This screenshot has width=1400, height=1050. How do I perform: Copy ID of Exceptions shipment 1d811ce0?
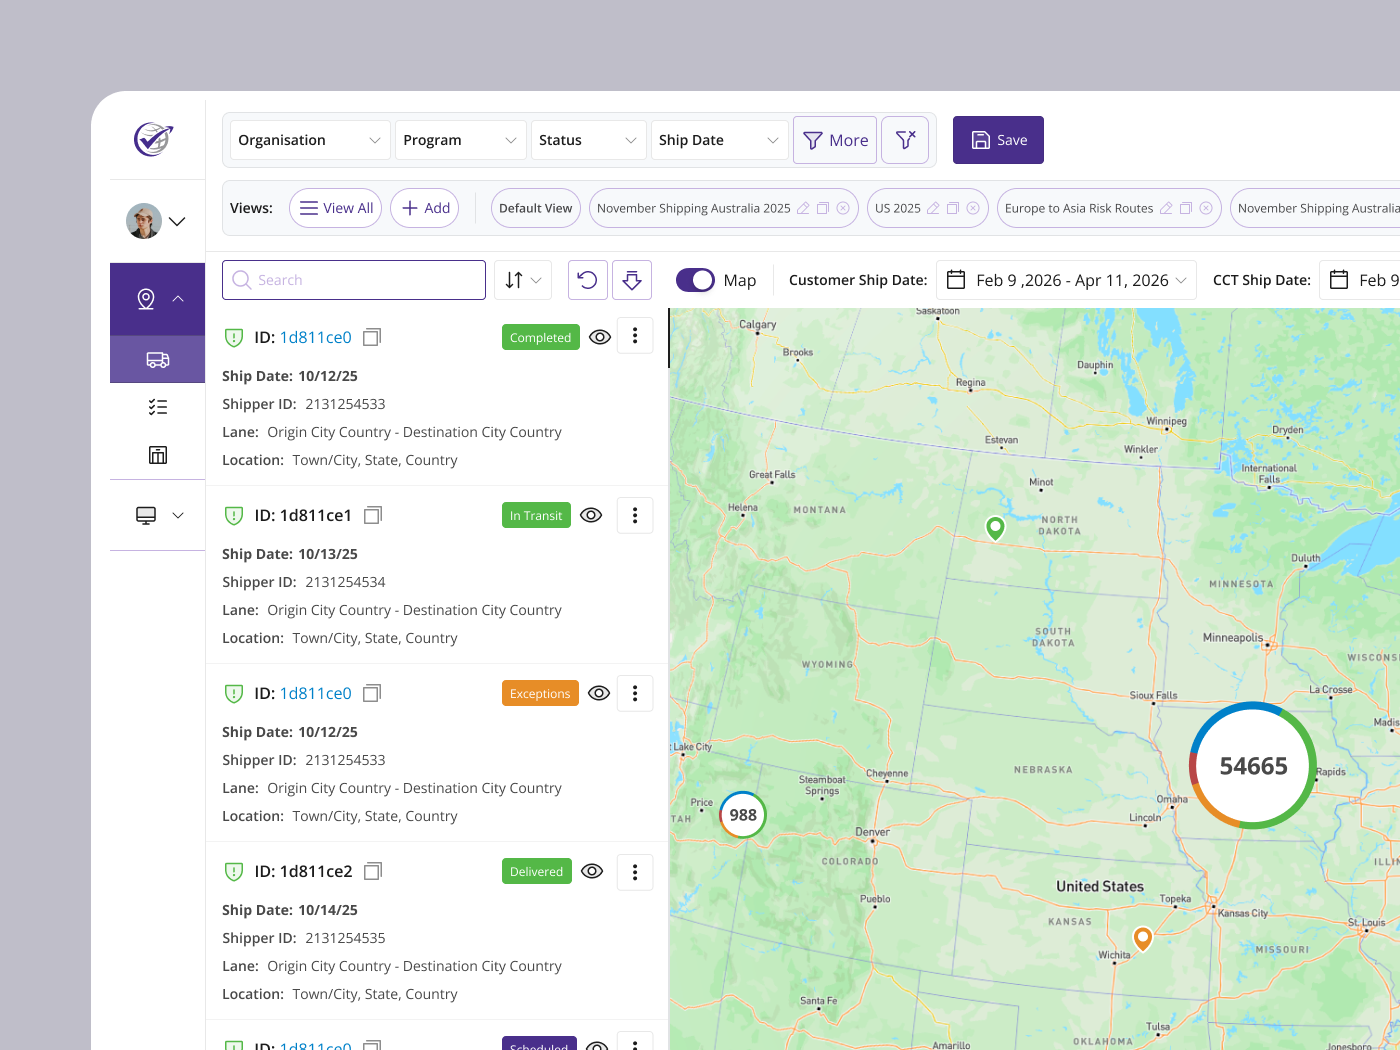pos(372,694)
